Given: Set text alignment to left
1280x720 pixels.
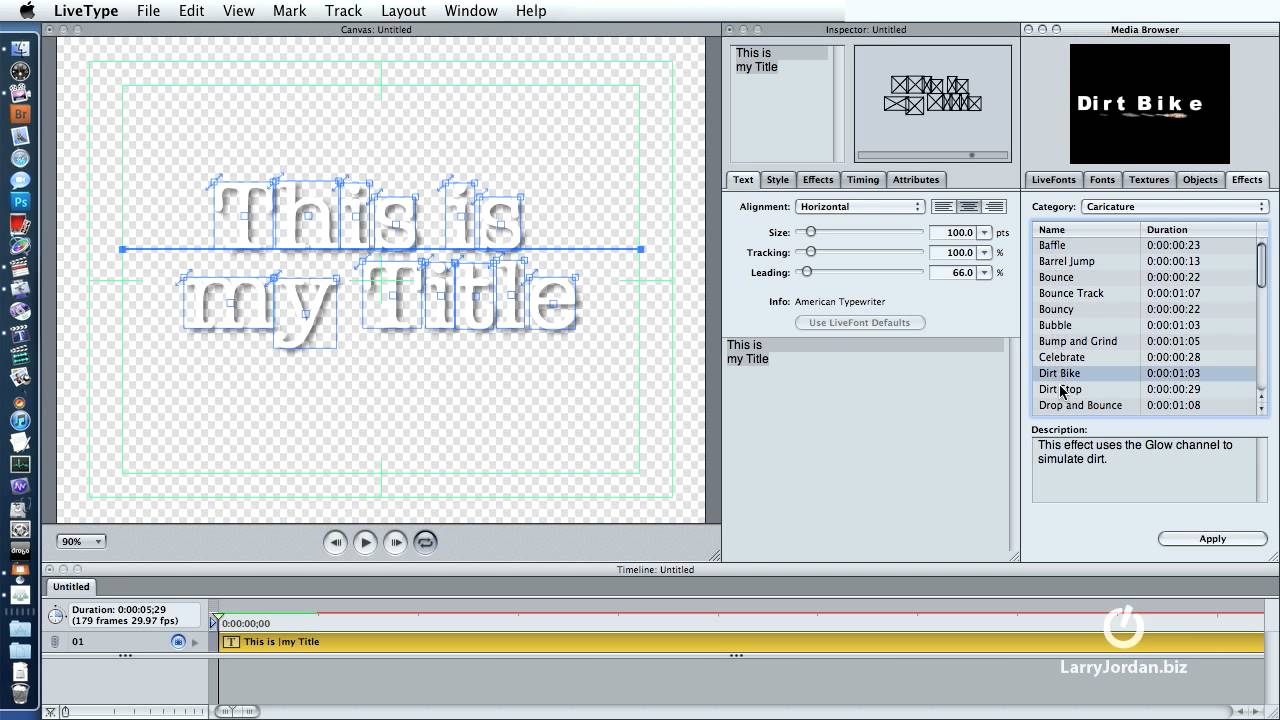Looking at the screenshot, I should pos(943,207).
